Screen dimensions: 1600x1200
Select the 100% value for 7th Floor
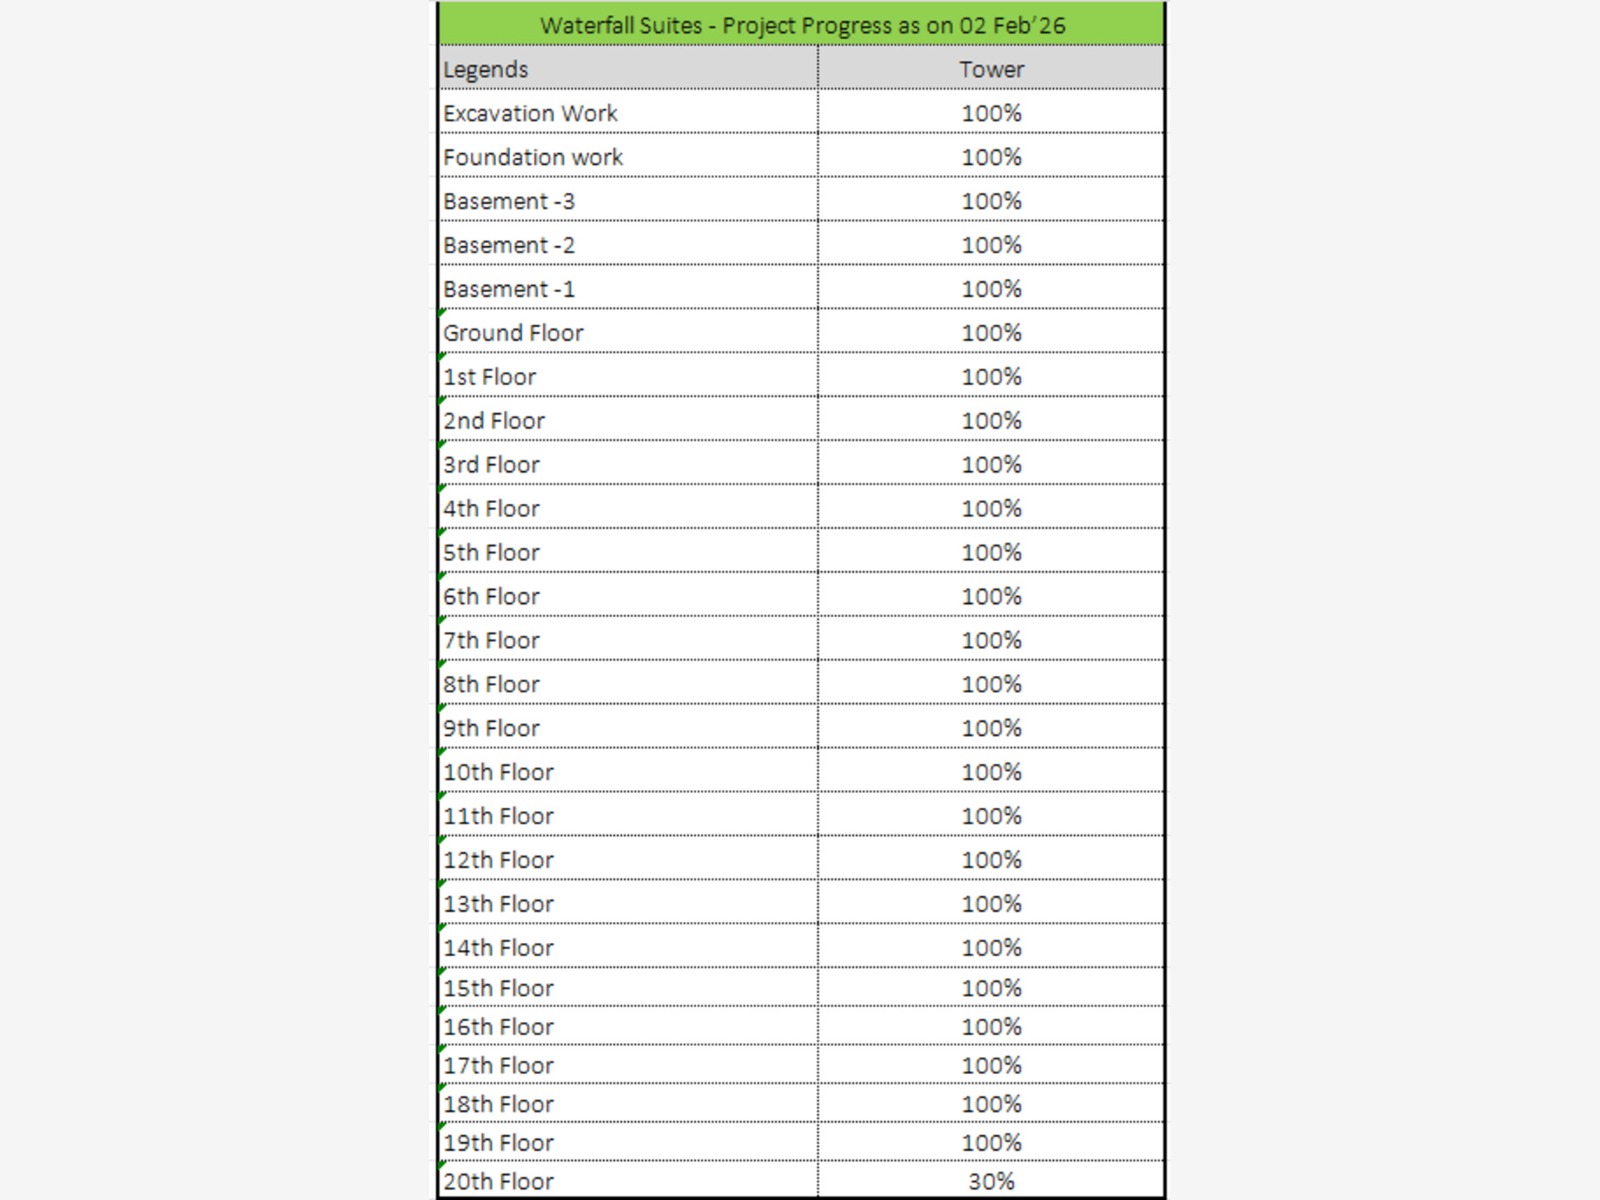click(991, 640)
